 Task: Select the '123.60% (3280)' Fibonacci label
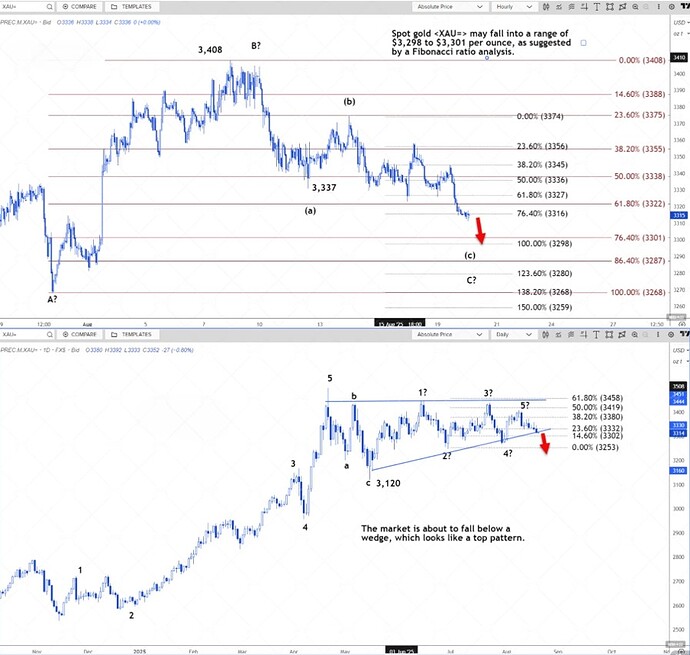544,273
